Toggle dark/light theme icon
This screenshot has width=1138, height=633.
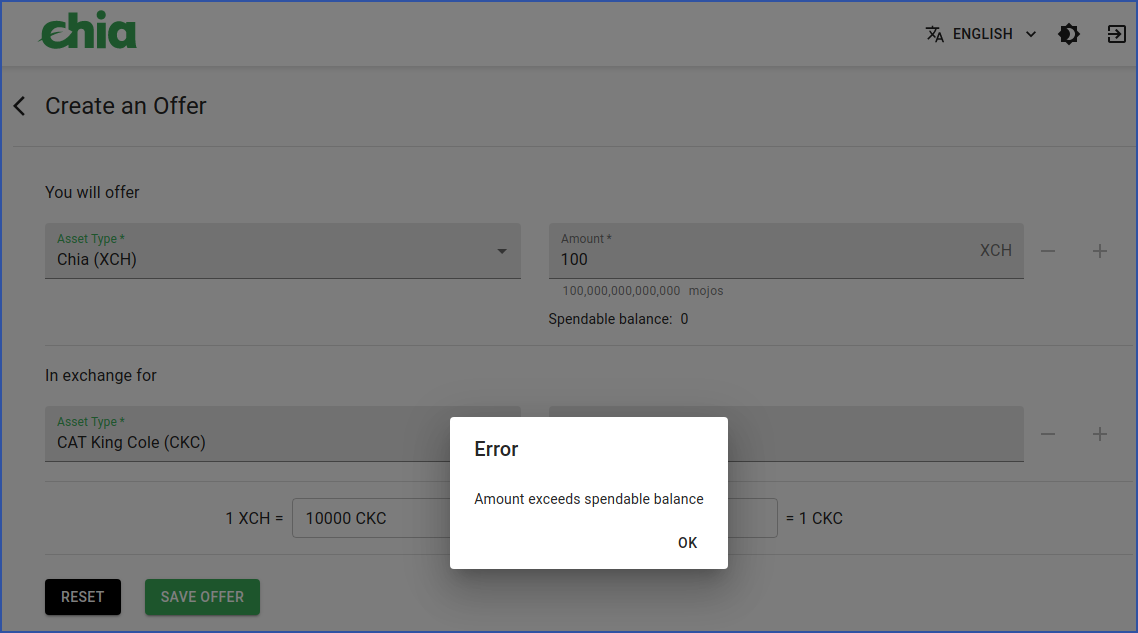(x=1068, y=34)
